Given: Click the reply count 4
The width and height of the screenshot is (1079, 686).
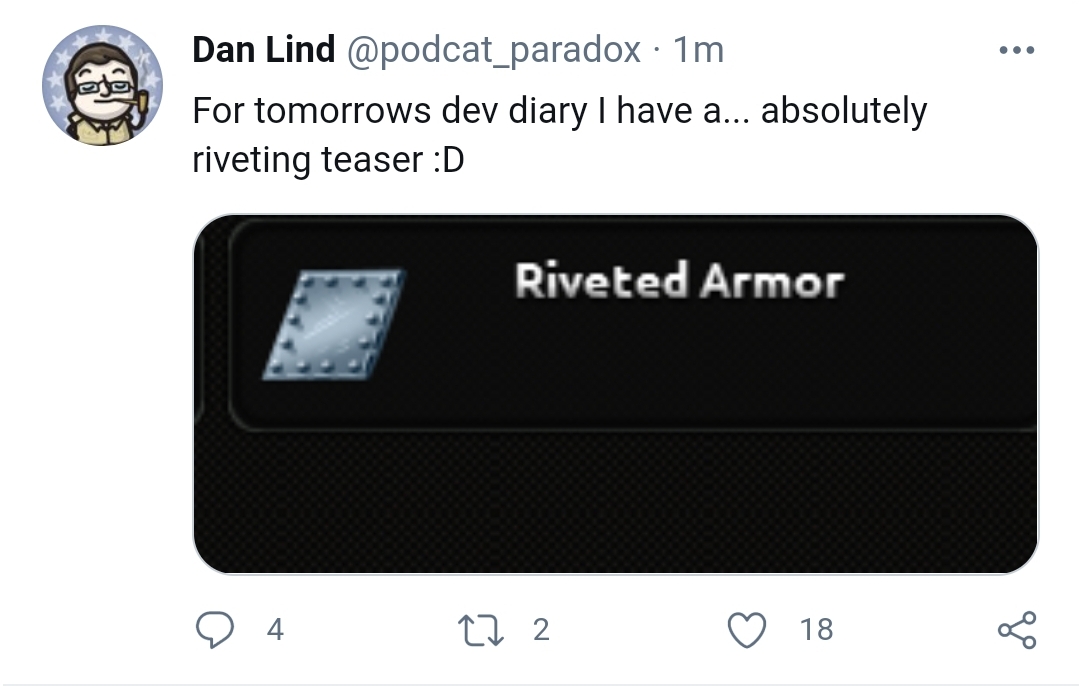Looking at the screenshot, I should (x=275, y=630).
